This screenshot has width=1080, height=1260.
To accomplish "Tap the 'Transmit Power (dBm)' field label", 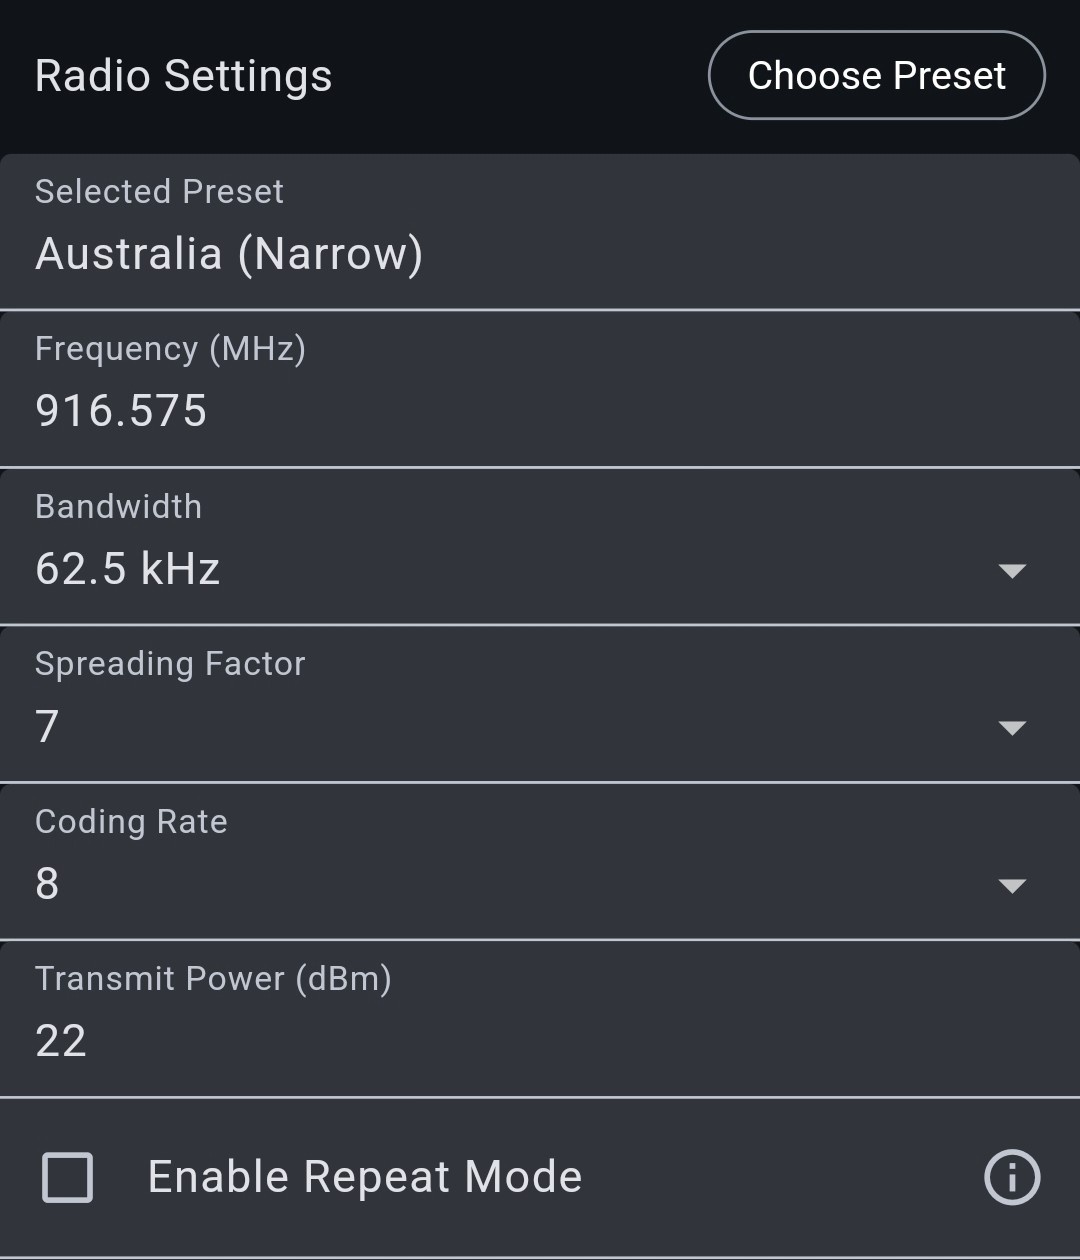I will 213,978.
